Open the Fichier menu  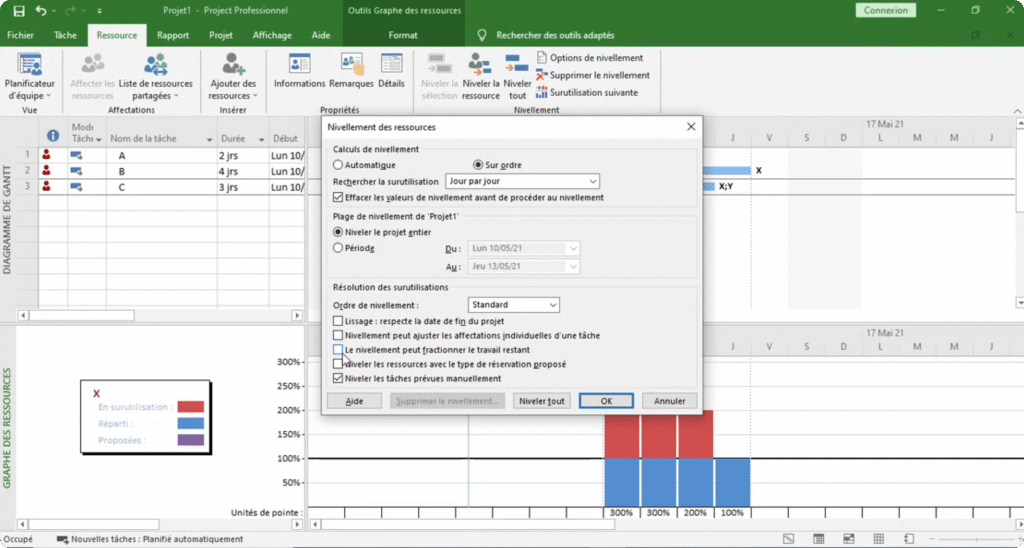tap(21, 35)
